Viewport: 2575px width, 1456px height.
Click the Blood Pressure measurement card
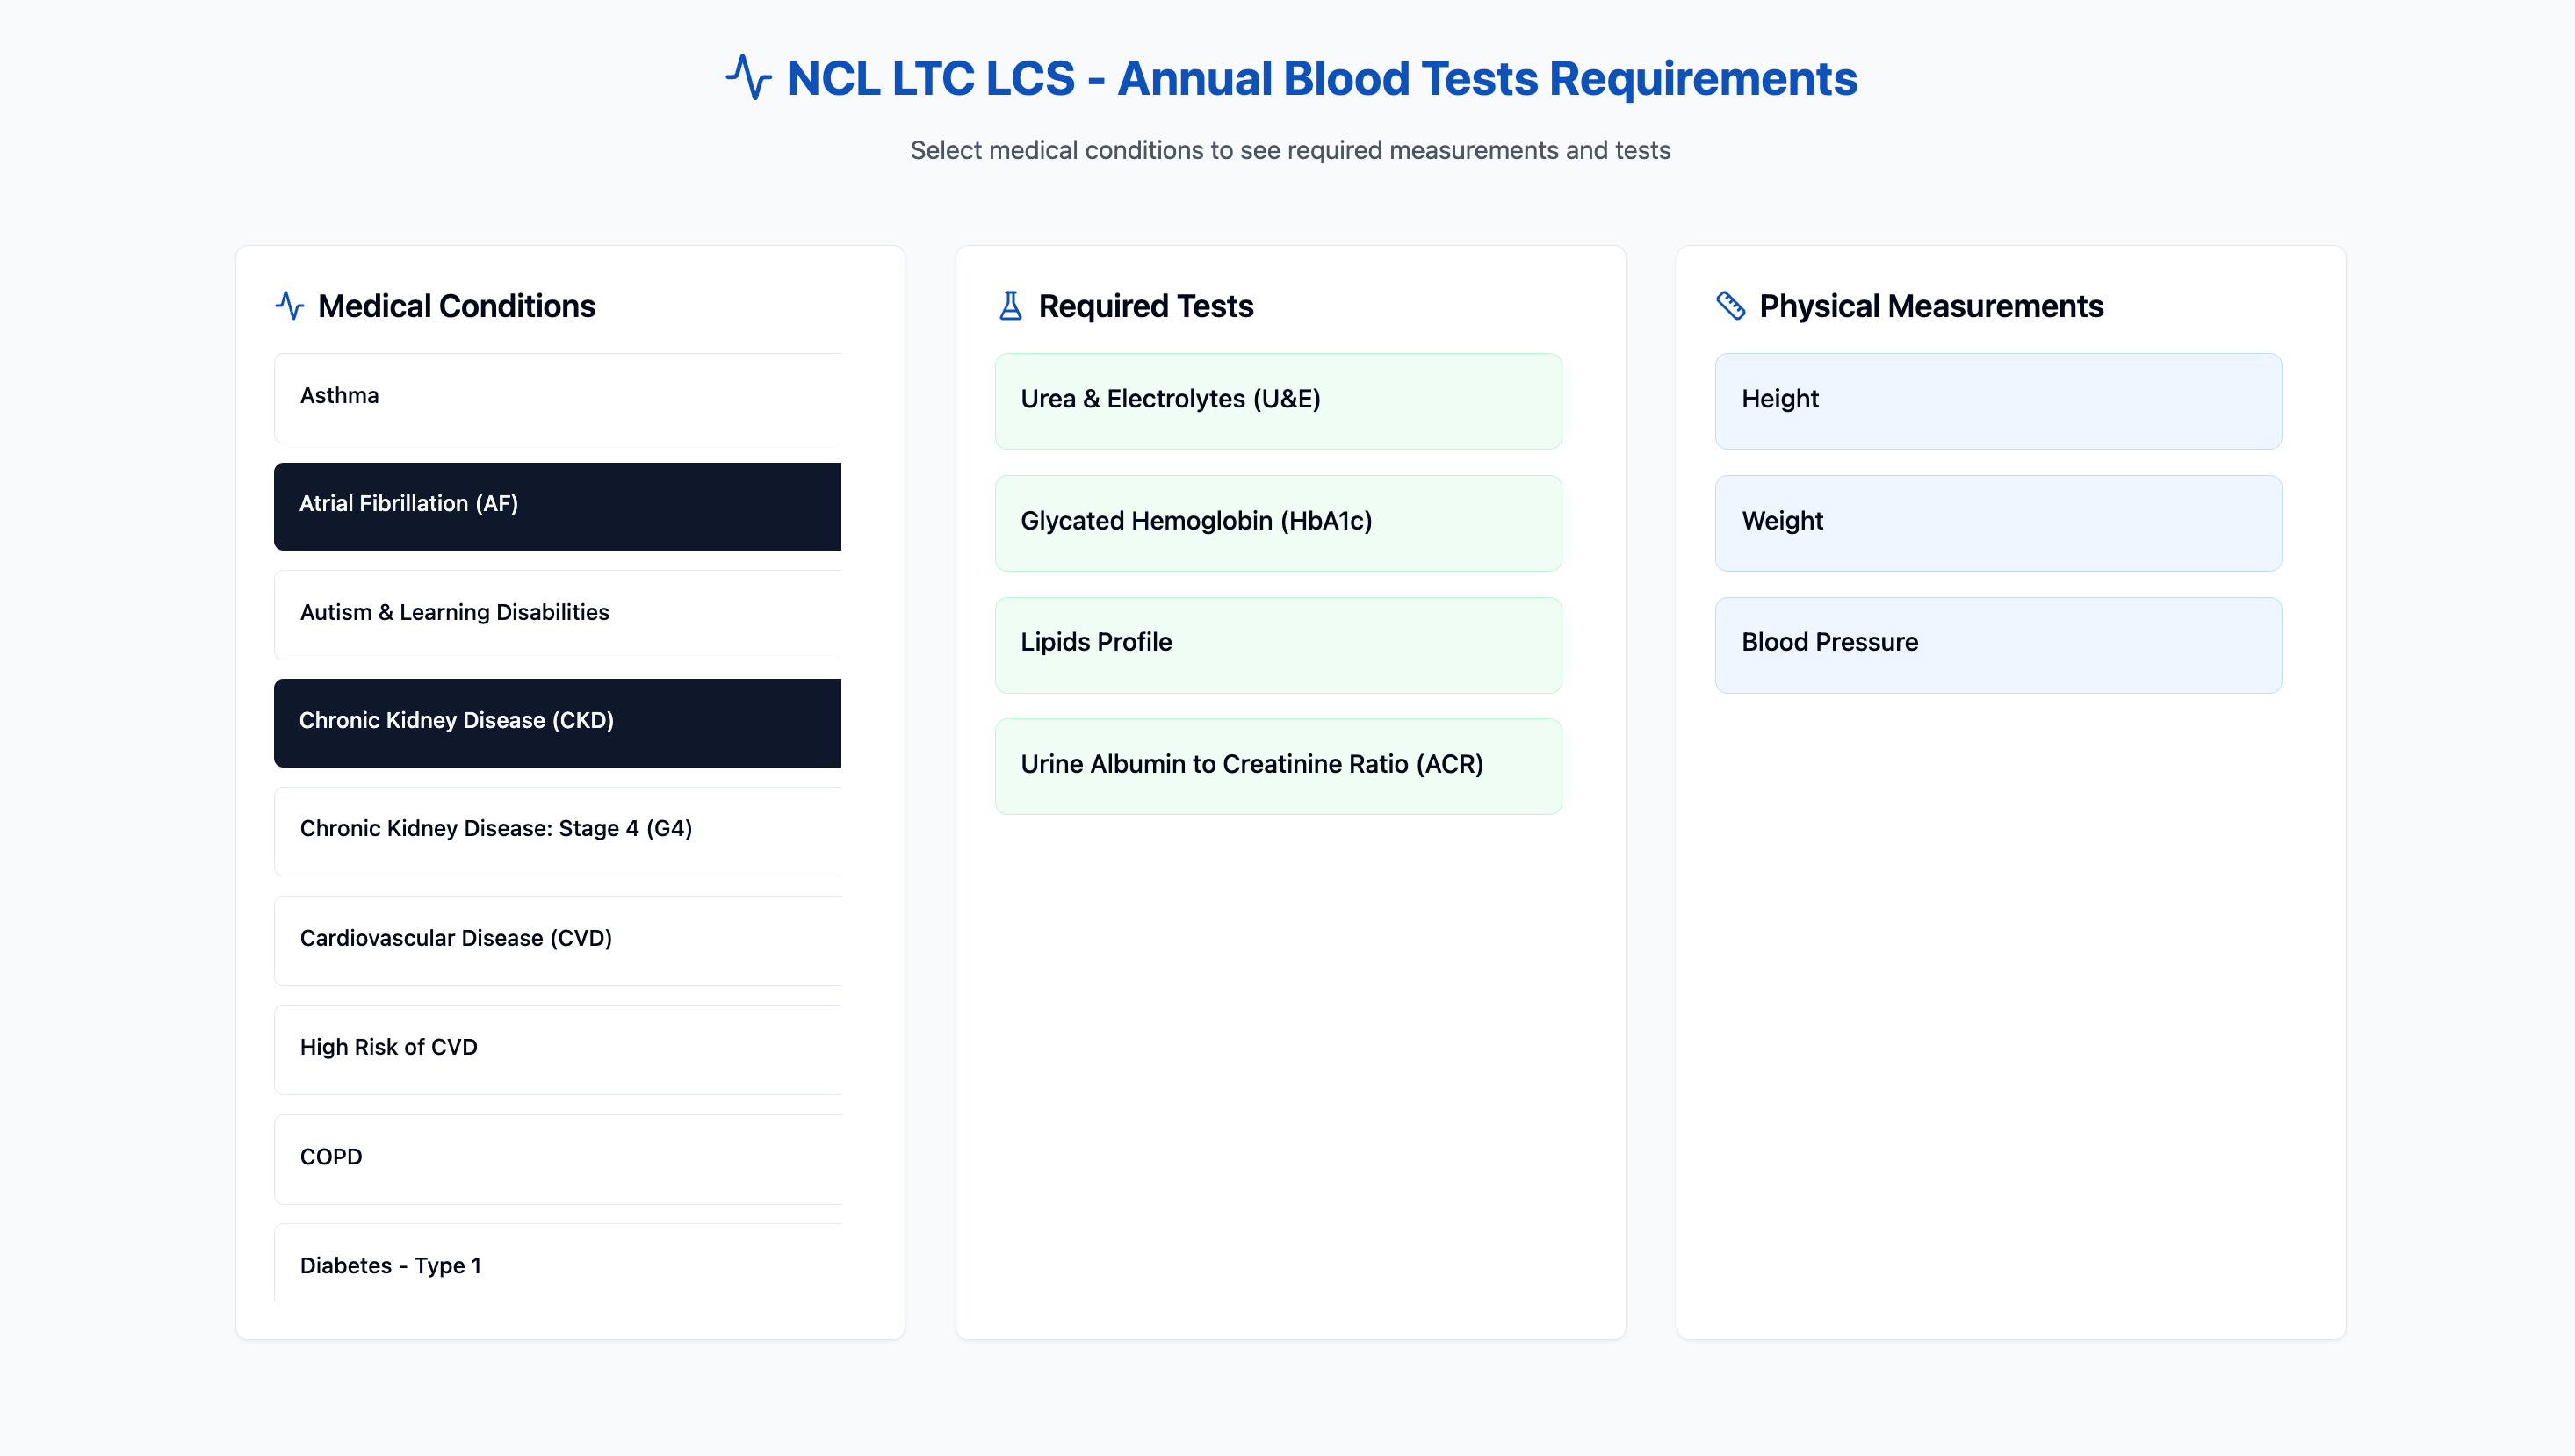[x=1997, y=644]
